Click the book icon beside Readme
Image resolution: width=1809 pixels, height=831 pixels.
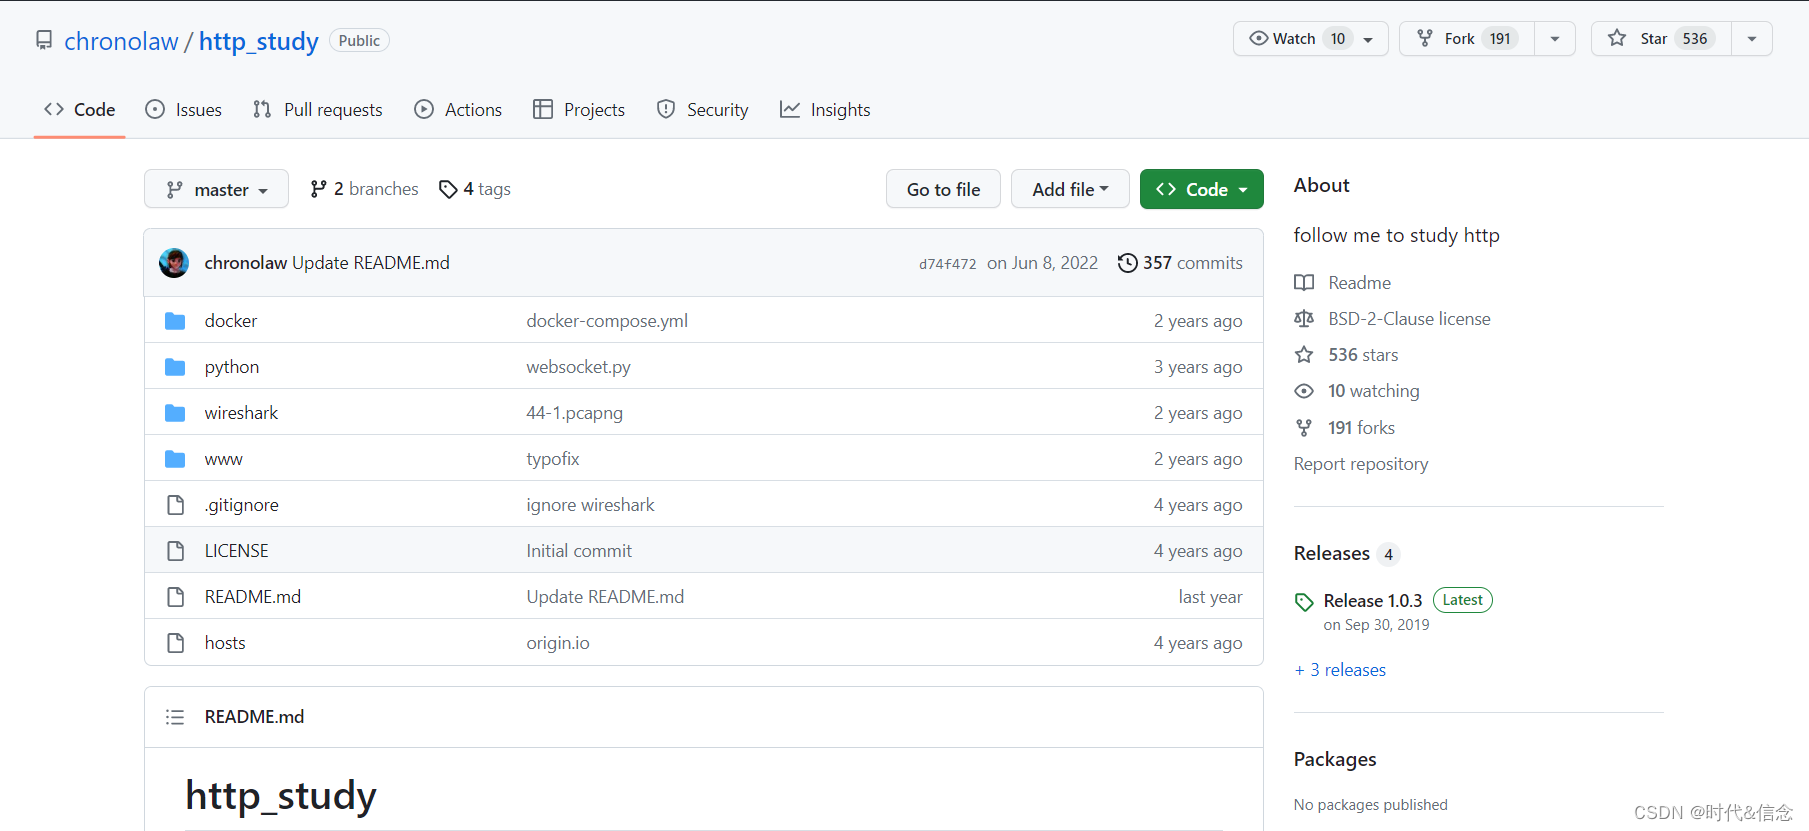(1304, 283)
